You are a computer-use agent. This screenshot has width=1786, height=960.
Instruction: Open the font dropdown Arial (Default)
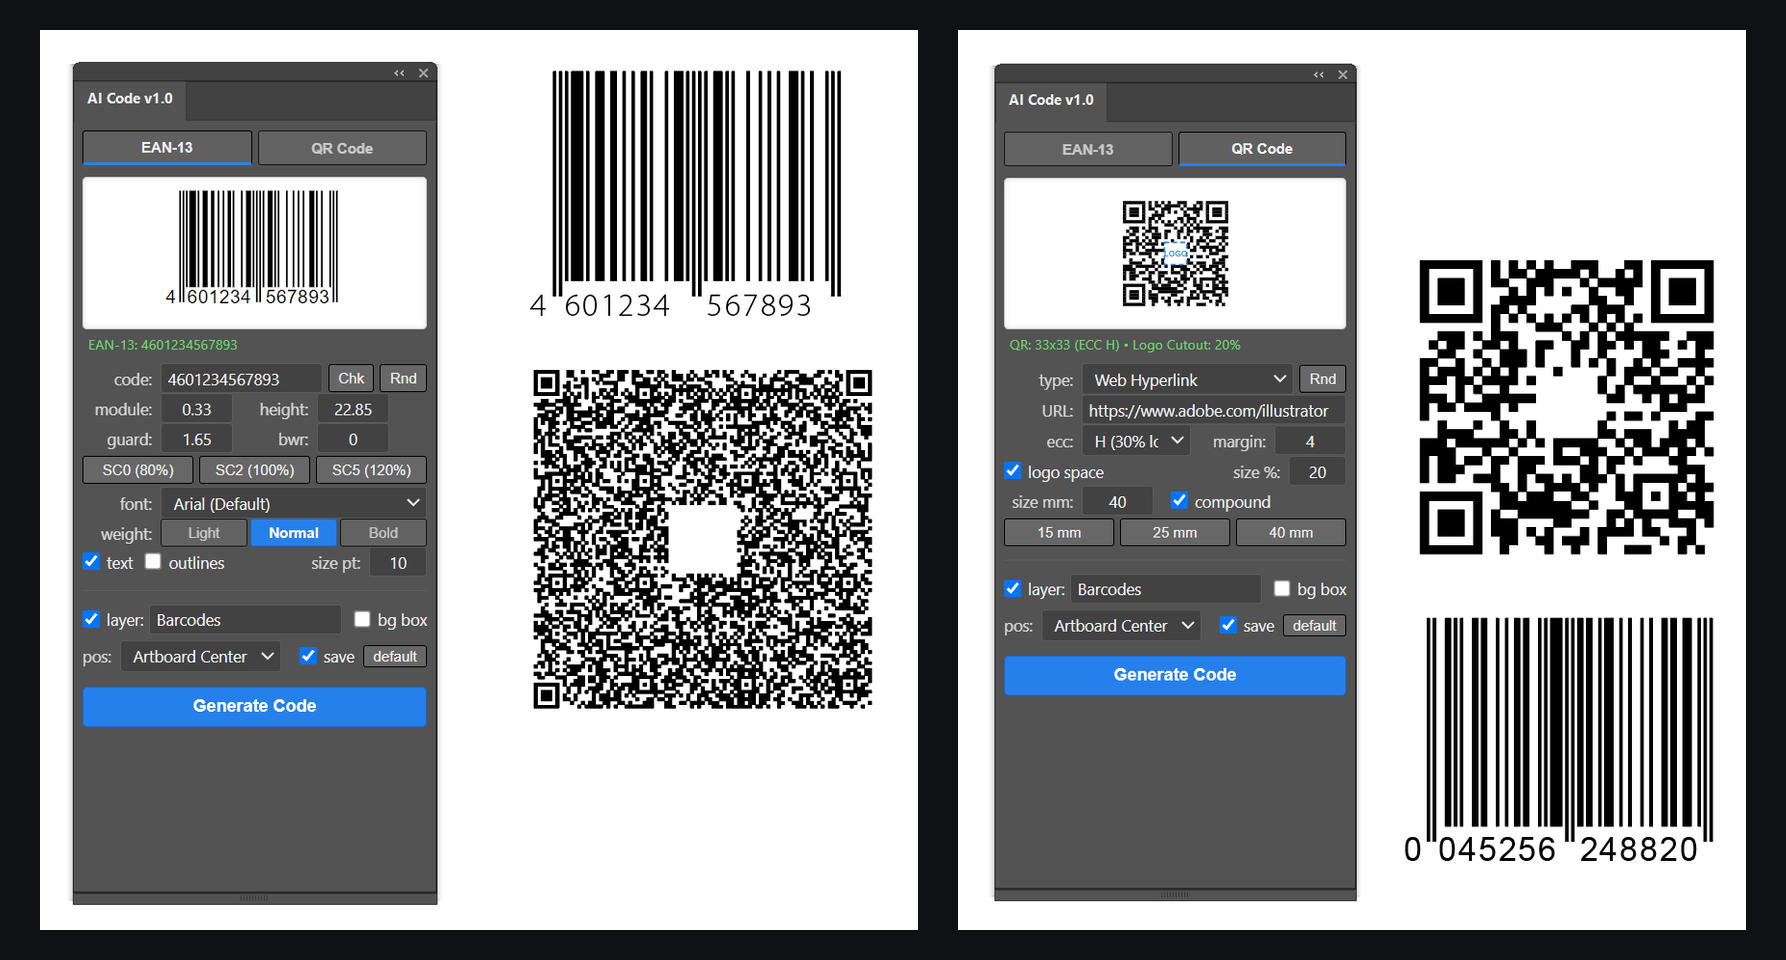pos(294,503)
